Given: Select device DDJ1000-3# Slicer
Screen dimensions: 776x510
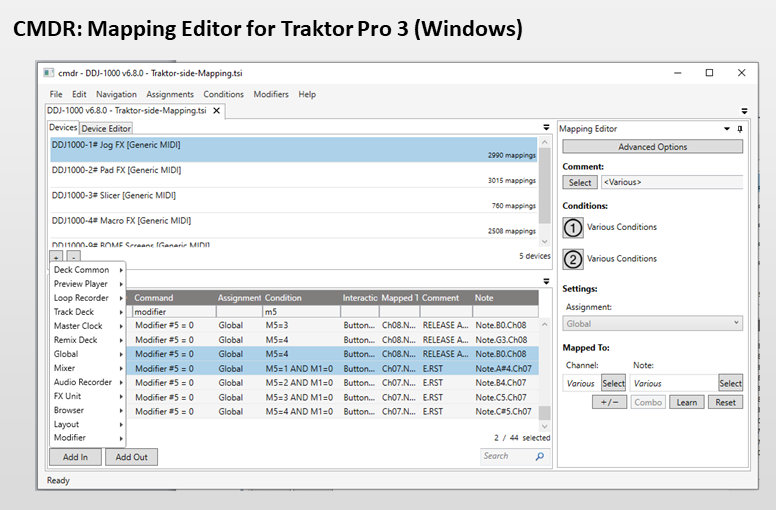Looking at the screenshot, I should [293, 200].
